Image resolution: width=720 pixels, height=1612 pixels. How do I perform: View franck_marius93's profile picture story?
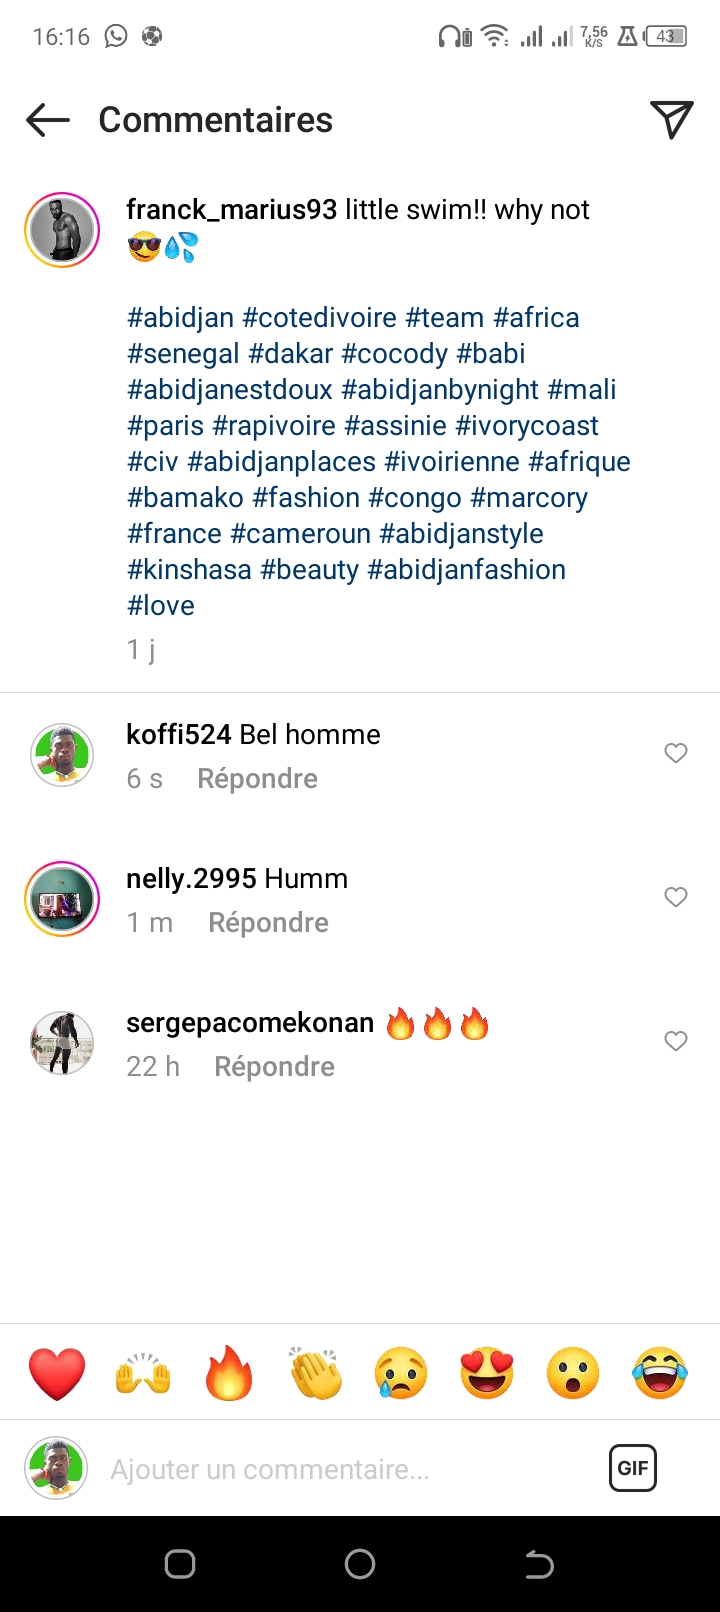coord(62,230)
